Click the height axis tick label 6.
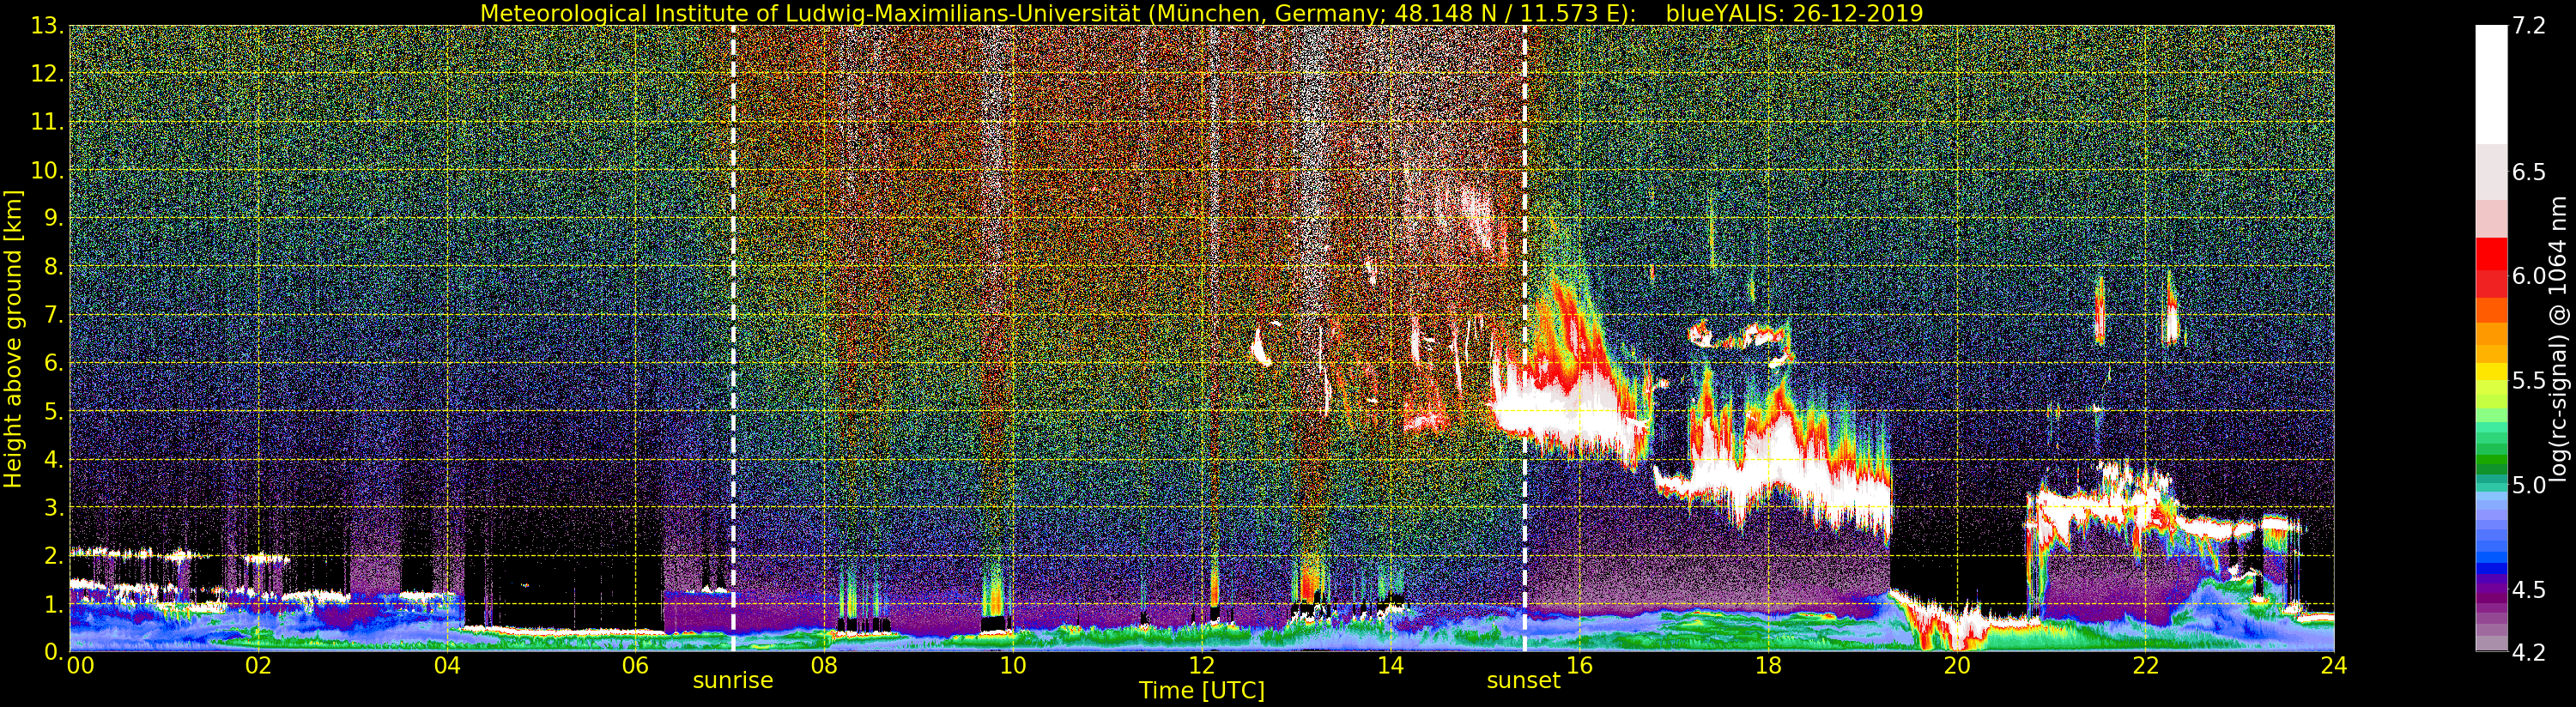 pyautogui.click(x=54, y=363)
